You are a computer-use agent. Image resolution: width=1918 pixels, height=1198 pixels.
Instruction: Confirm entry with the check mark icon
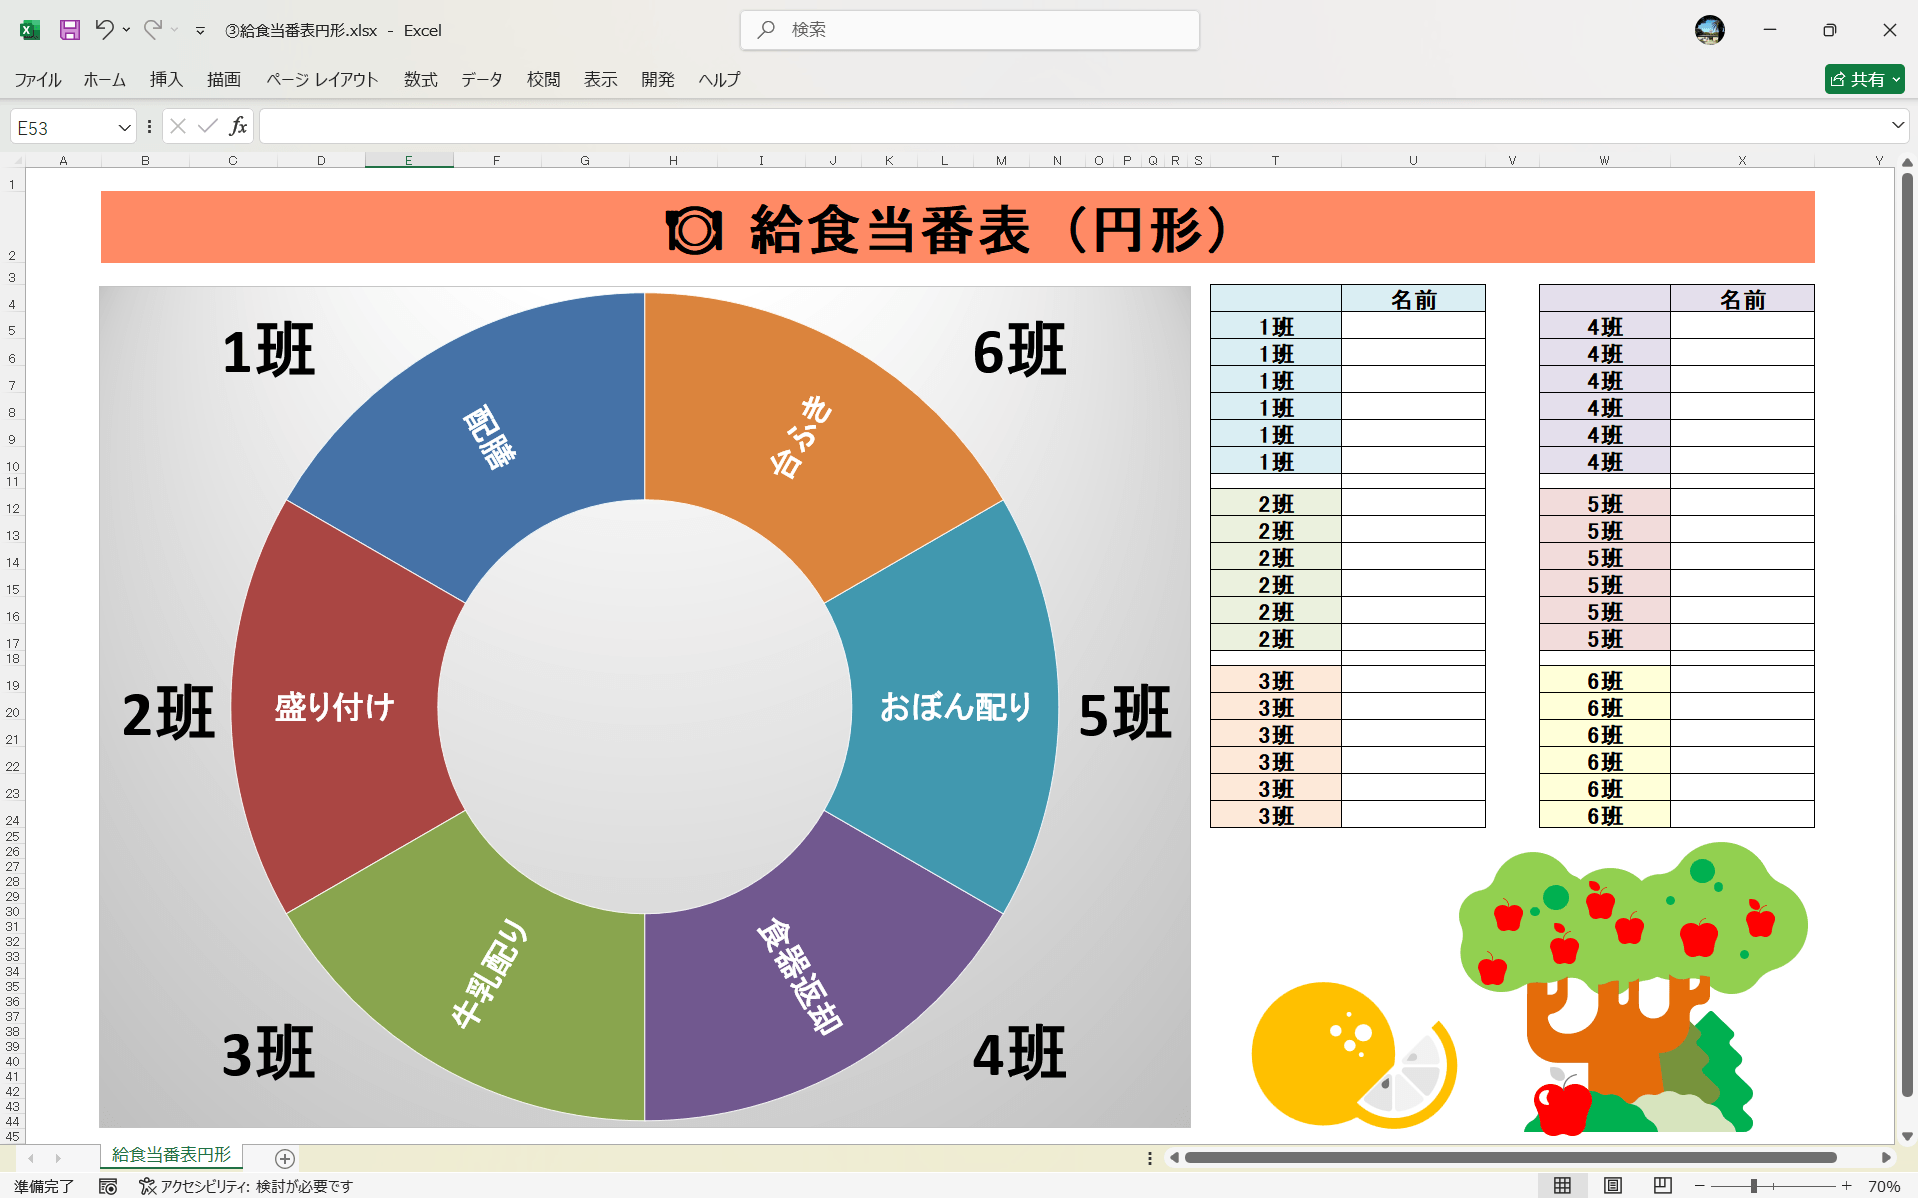[207, 126]
